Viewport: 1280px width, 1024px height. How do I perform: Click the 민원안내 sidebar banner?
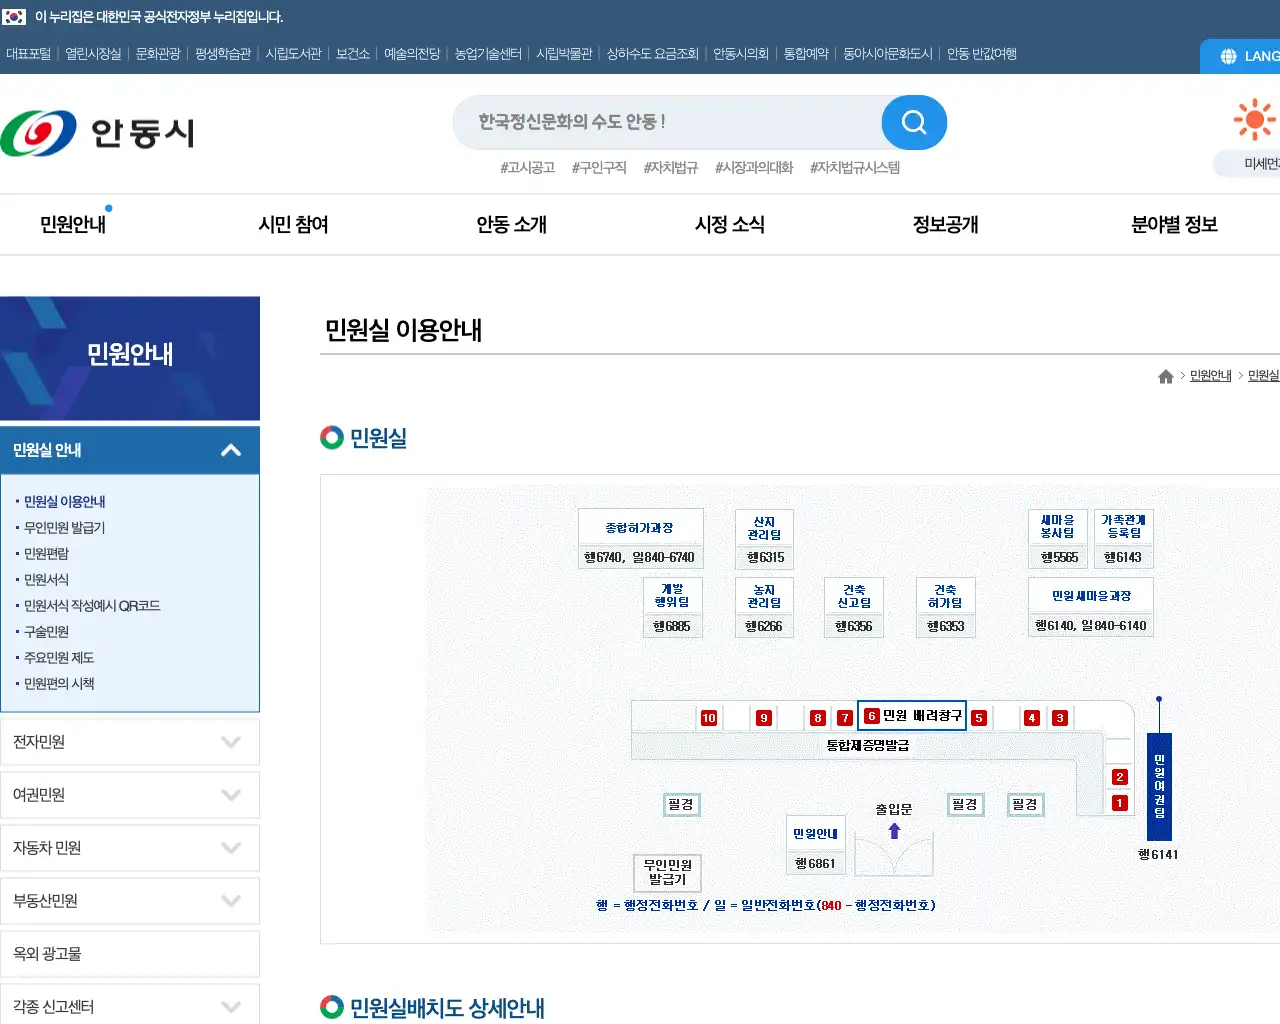click(130, 358)
